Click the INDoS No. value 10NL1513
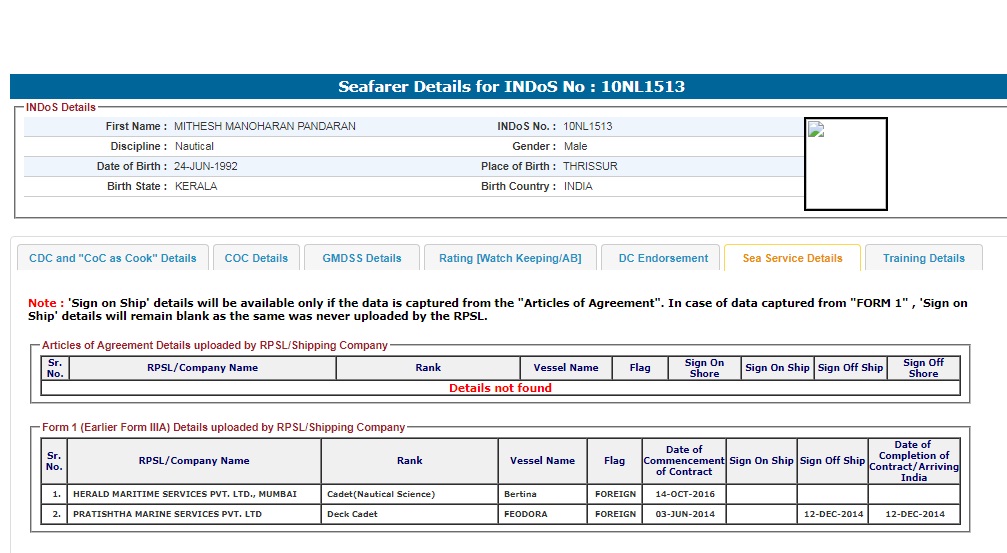The image size is (1007, 553). (588, 127)
